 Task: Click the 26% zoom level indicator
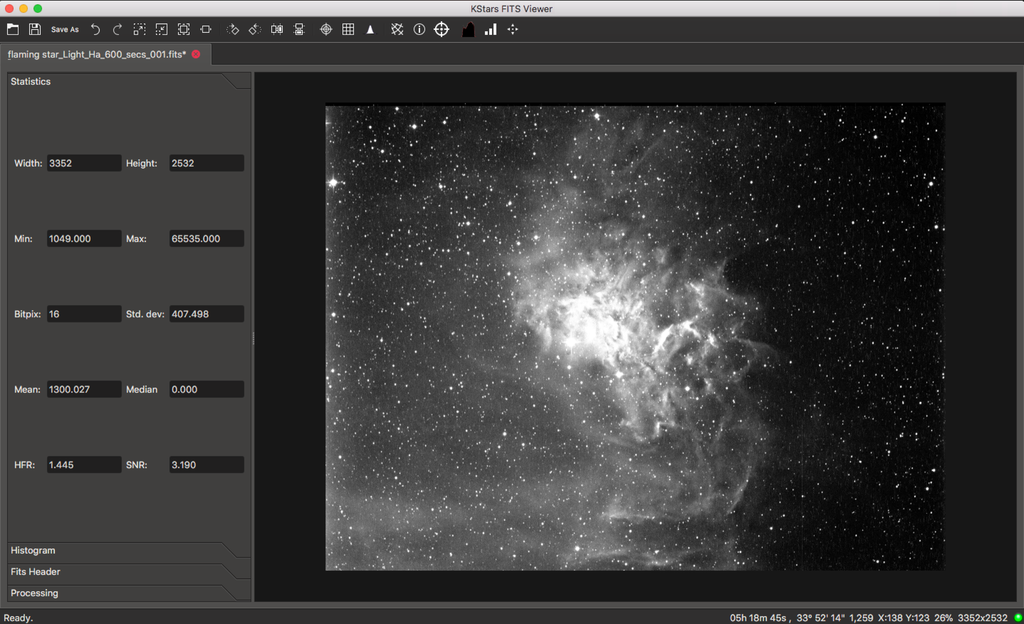point(943,617)
